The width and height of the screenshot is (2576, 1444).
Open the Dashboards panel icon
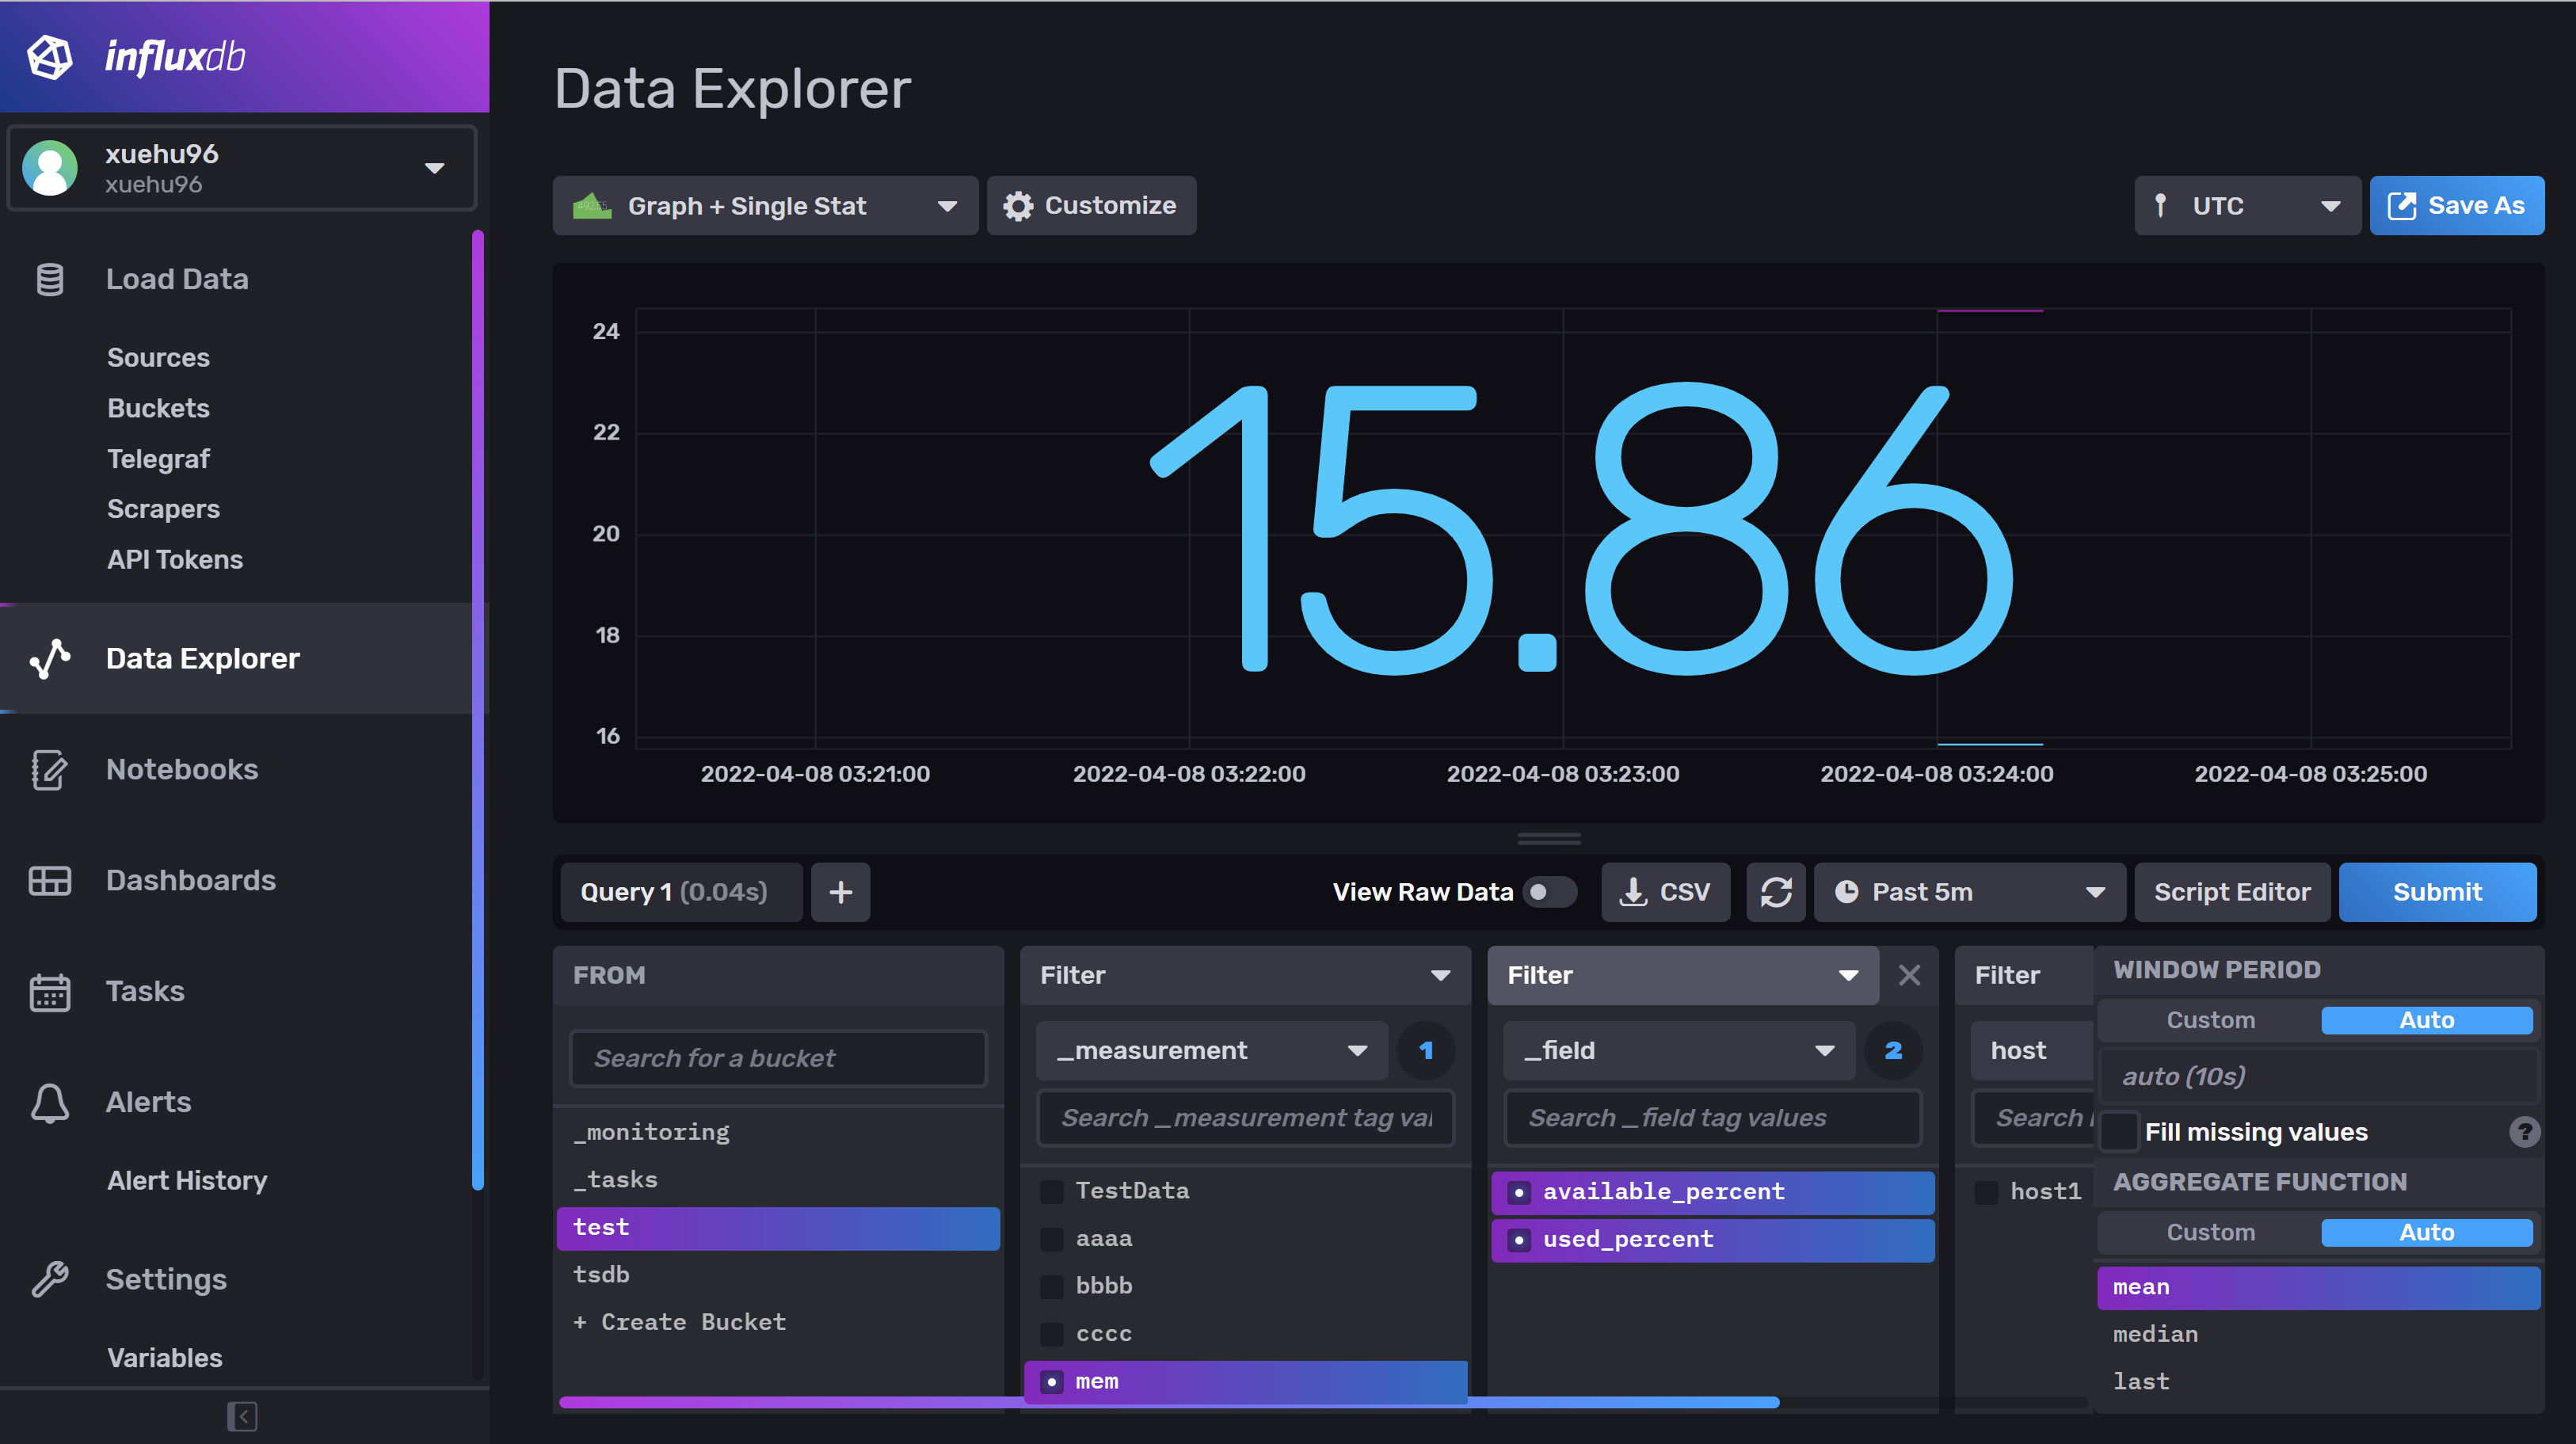(50, 881)
